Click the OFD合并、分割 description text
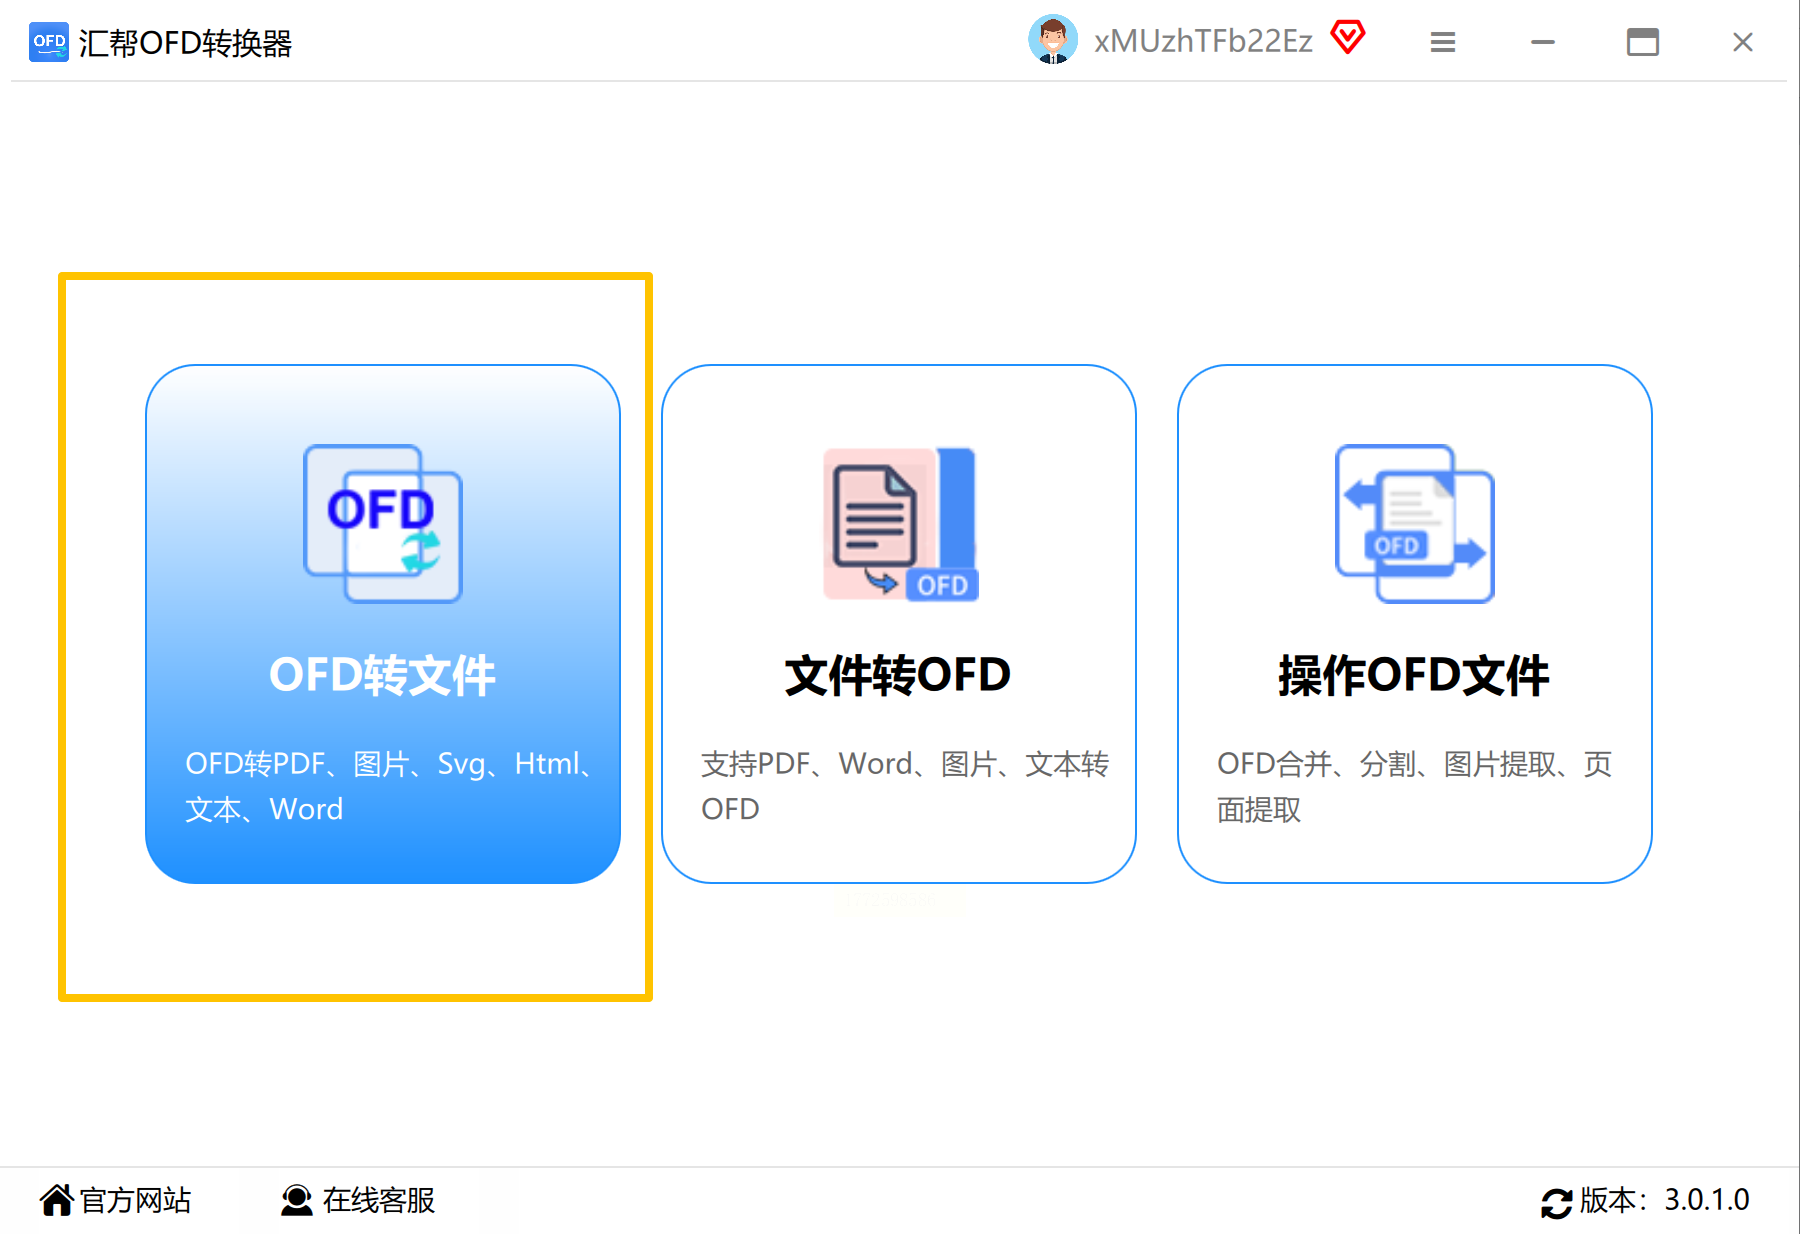This screenshot has height=1234, width=1800. pyautogui.click(x=1414, y=786)
